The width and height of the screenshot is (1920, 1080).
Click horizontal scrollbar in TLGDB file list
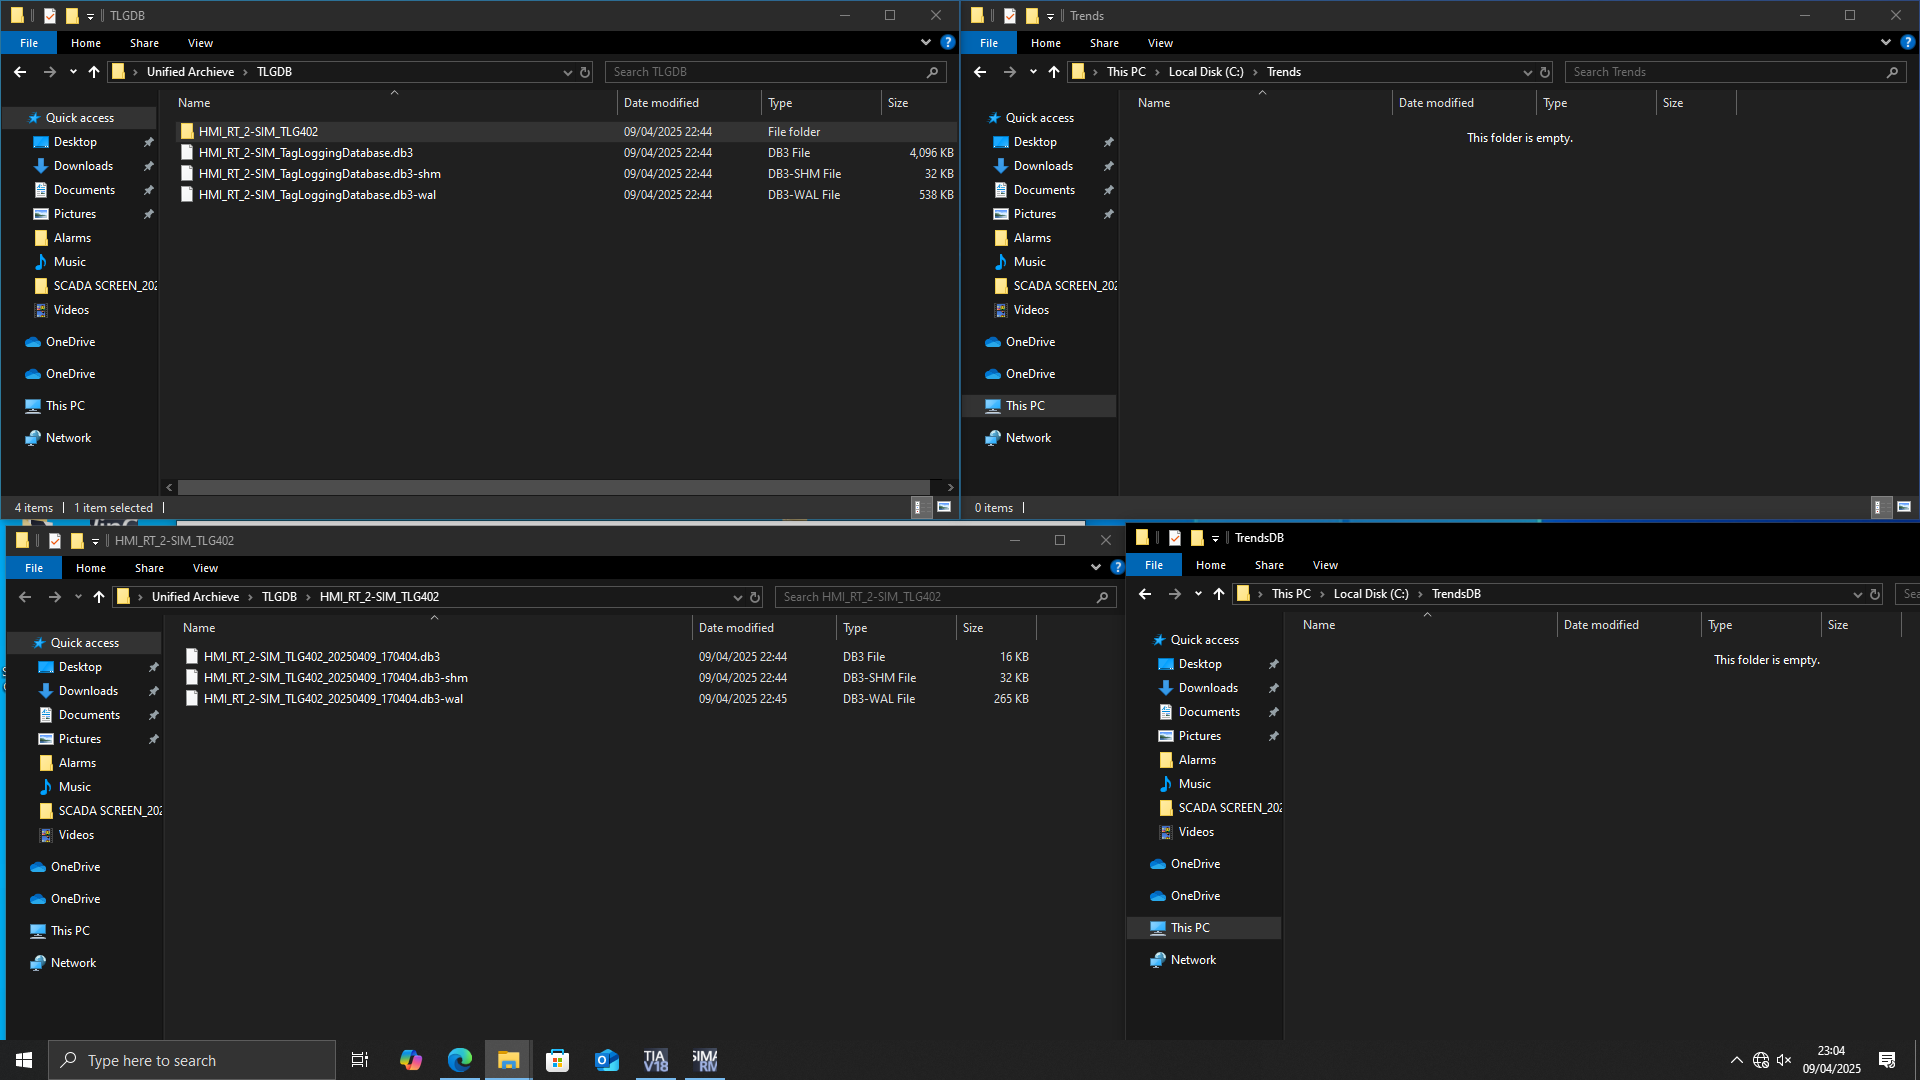[x=554, y=487]
